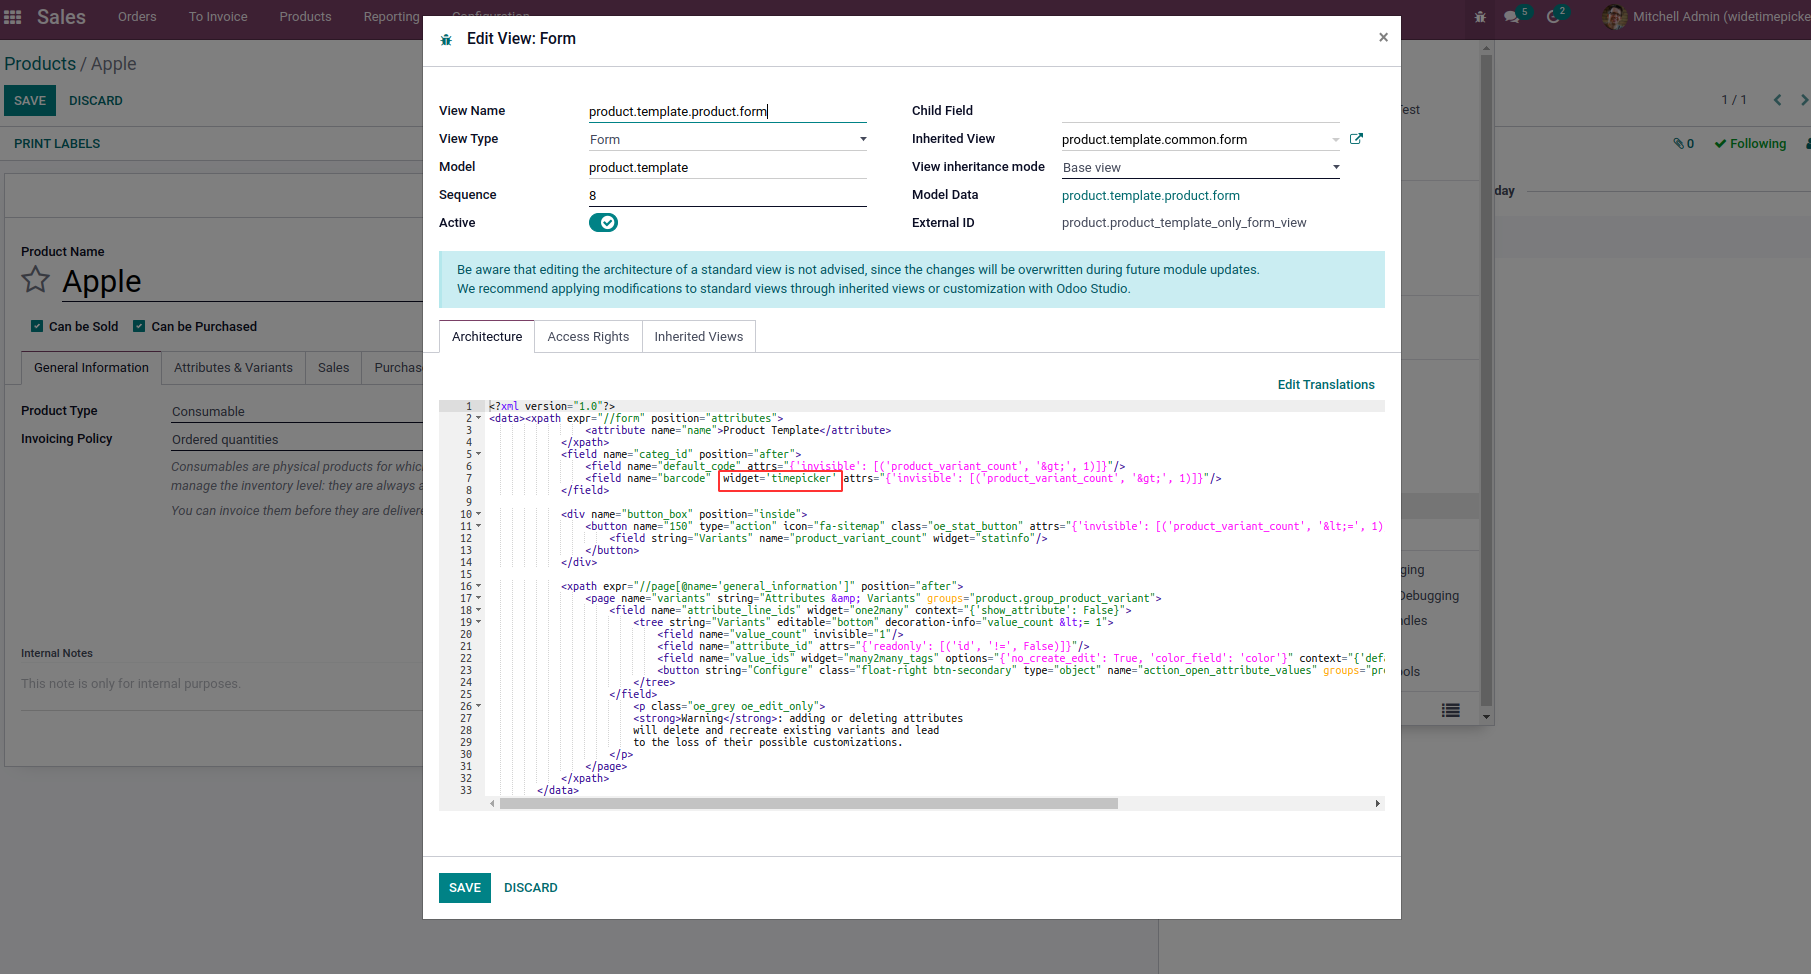Open the View Type dropdown

click(x=727, y=140)
